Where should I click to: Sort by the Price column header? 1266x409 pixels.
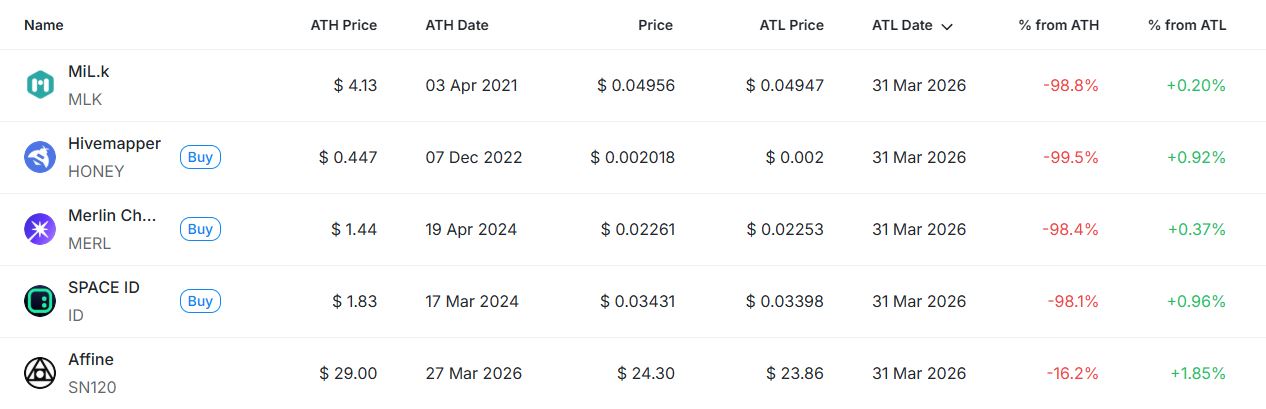tap(655, 25)
